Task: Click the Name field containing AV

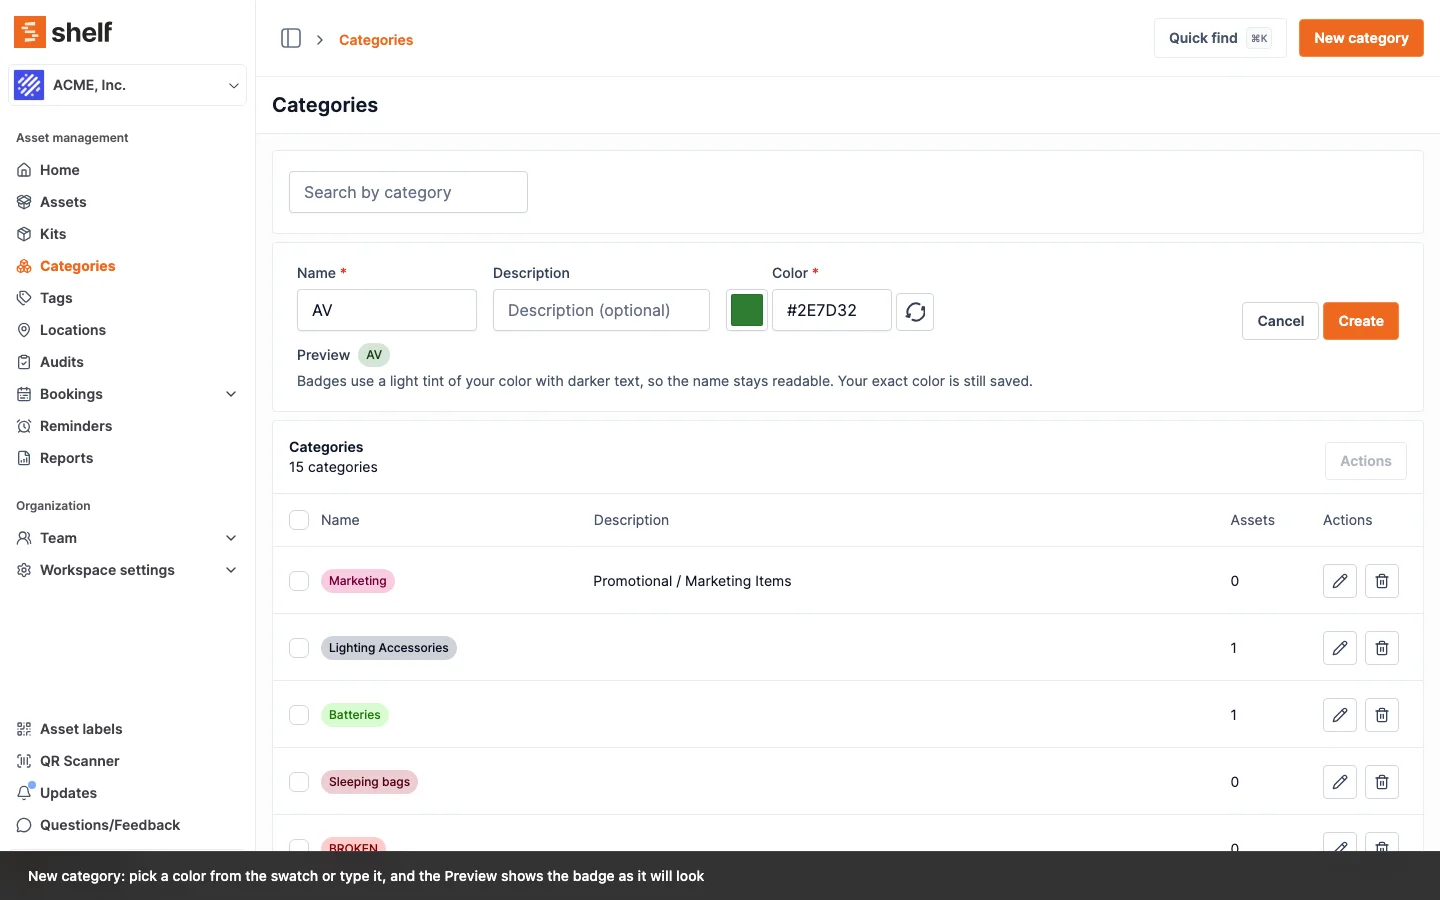Action: coord(387,310)
